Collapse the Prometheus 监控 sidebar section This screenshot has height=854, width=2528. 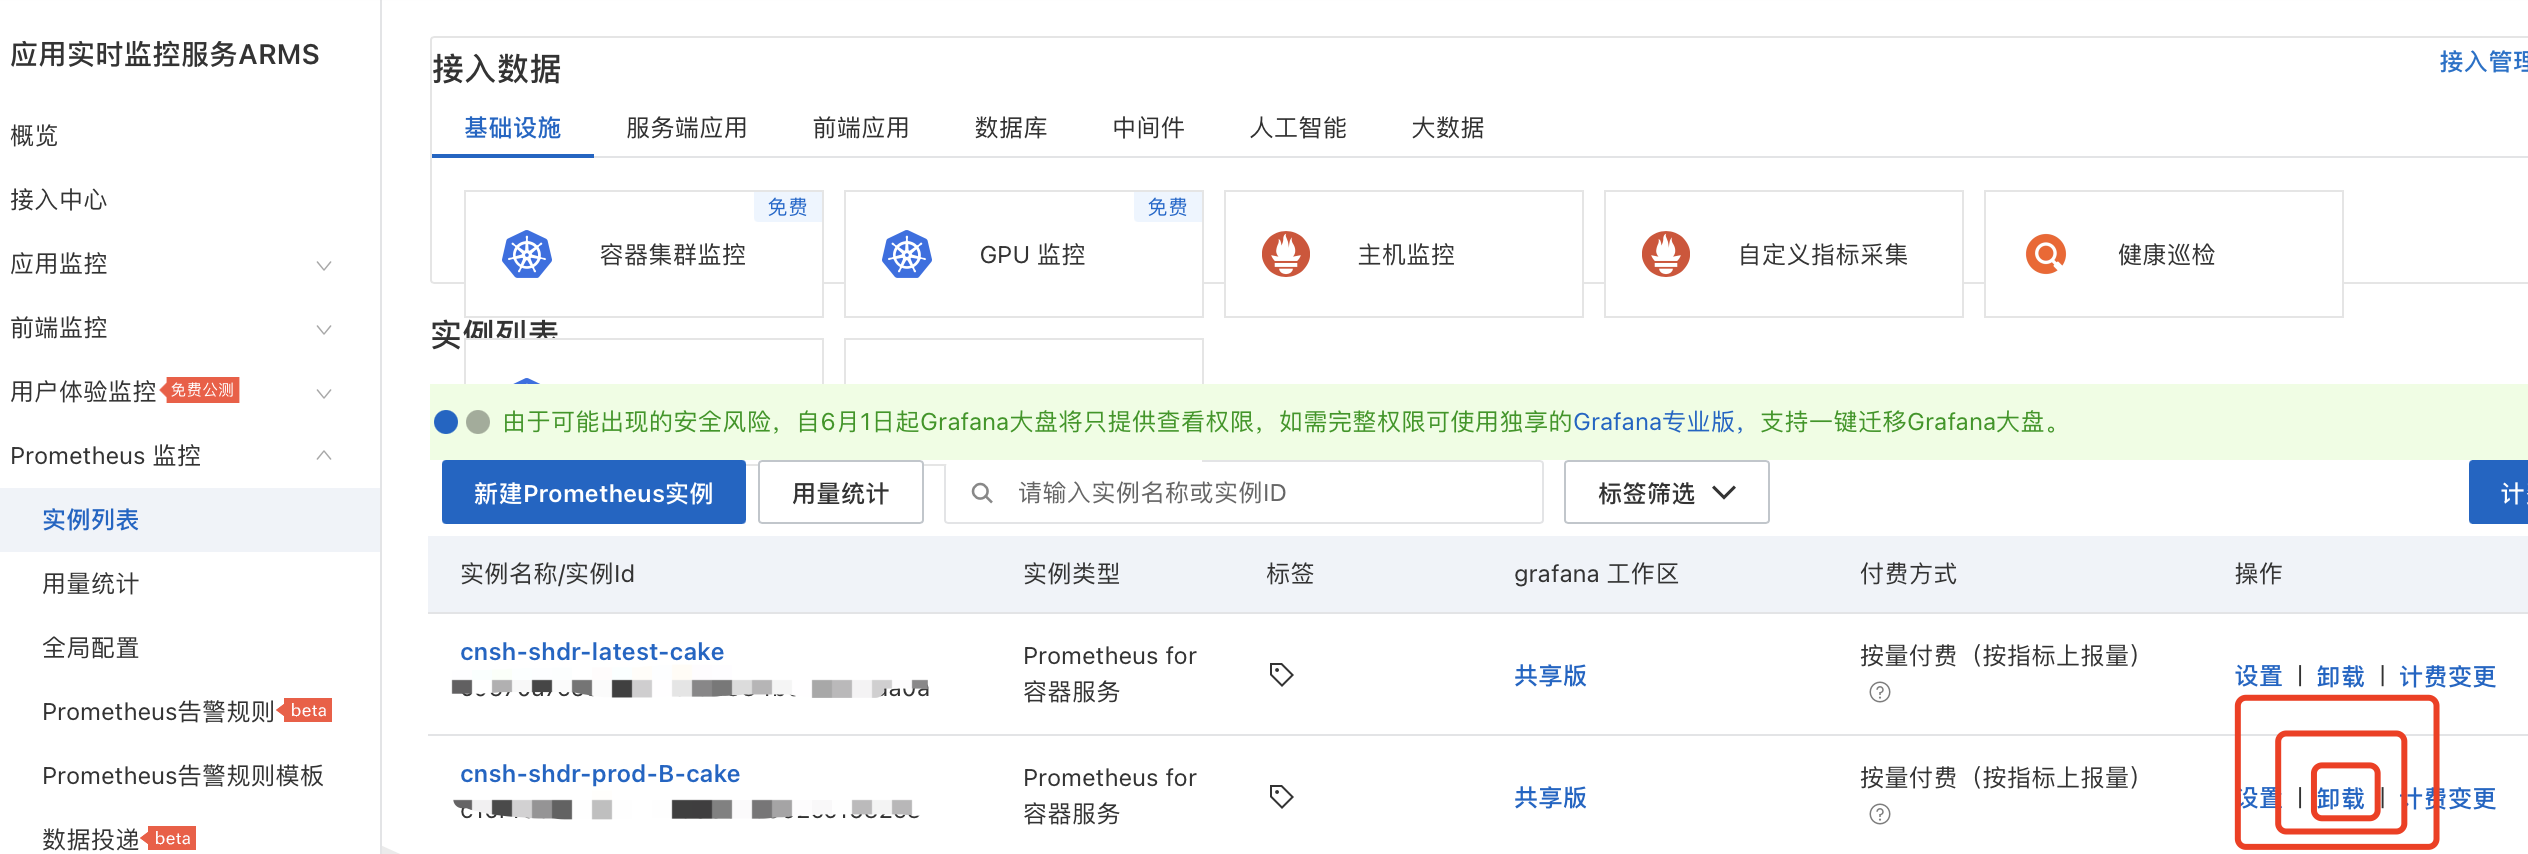(x=324, y=456)
